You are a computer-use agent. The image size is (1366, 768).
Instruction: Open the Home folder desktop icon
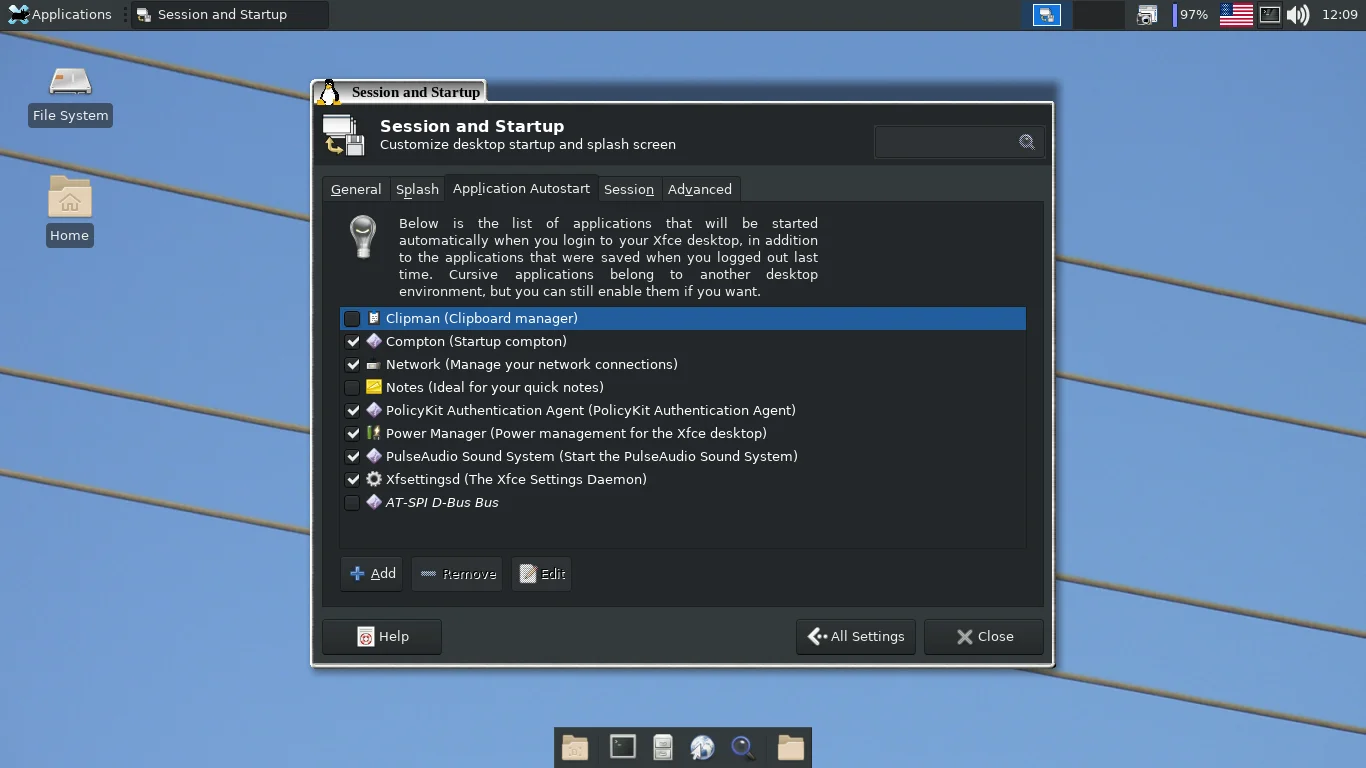pos(70,210)
